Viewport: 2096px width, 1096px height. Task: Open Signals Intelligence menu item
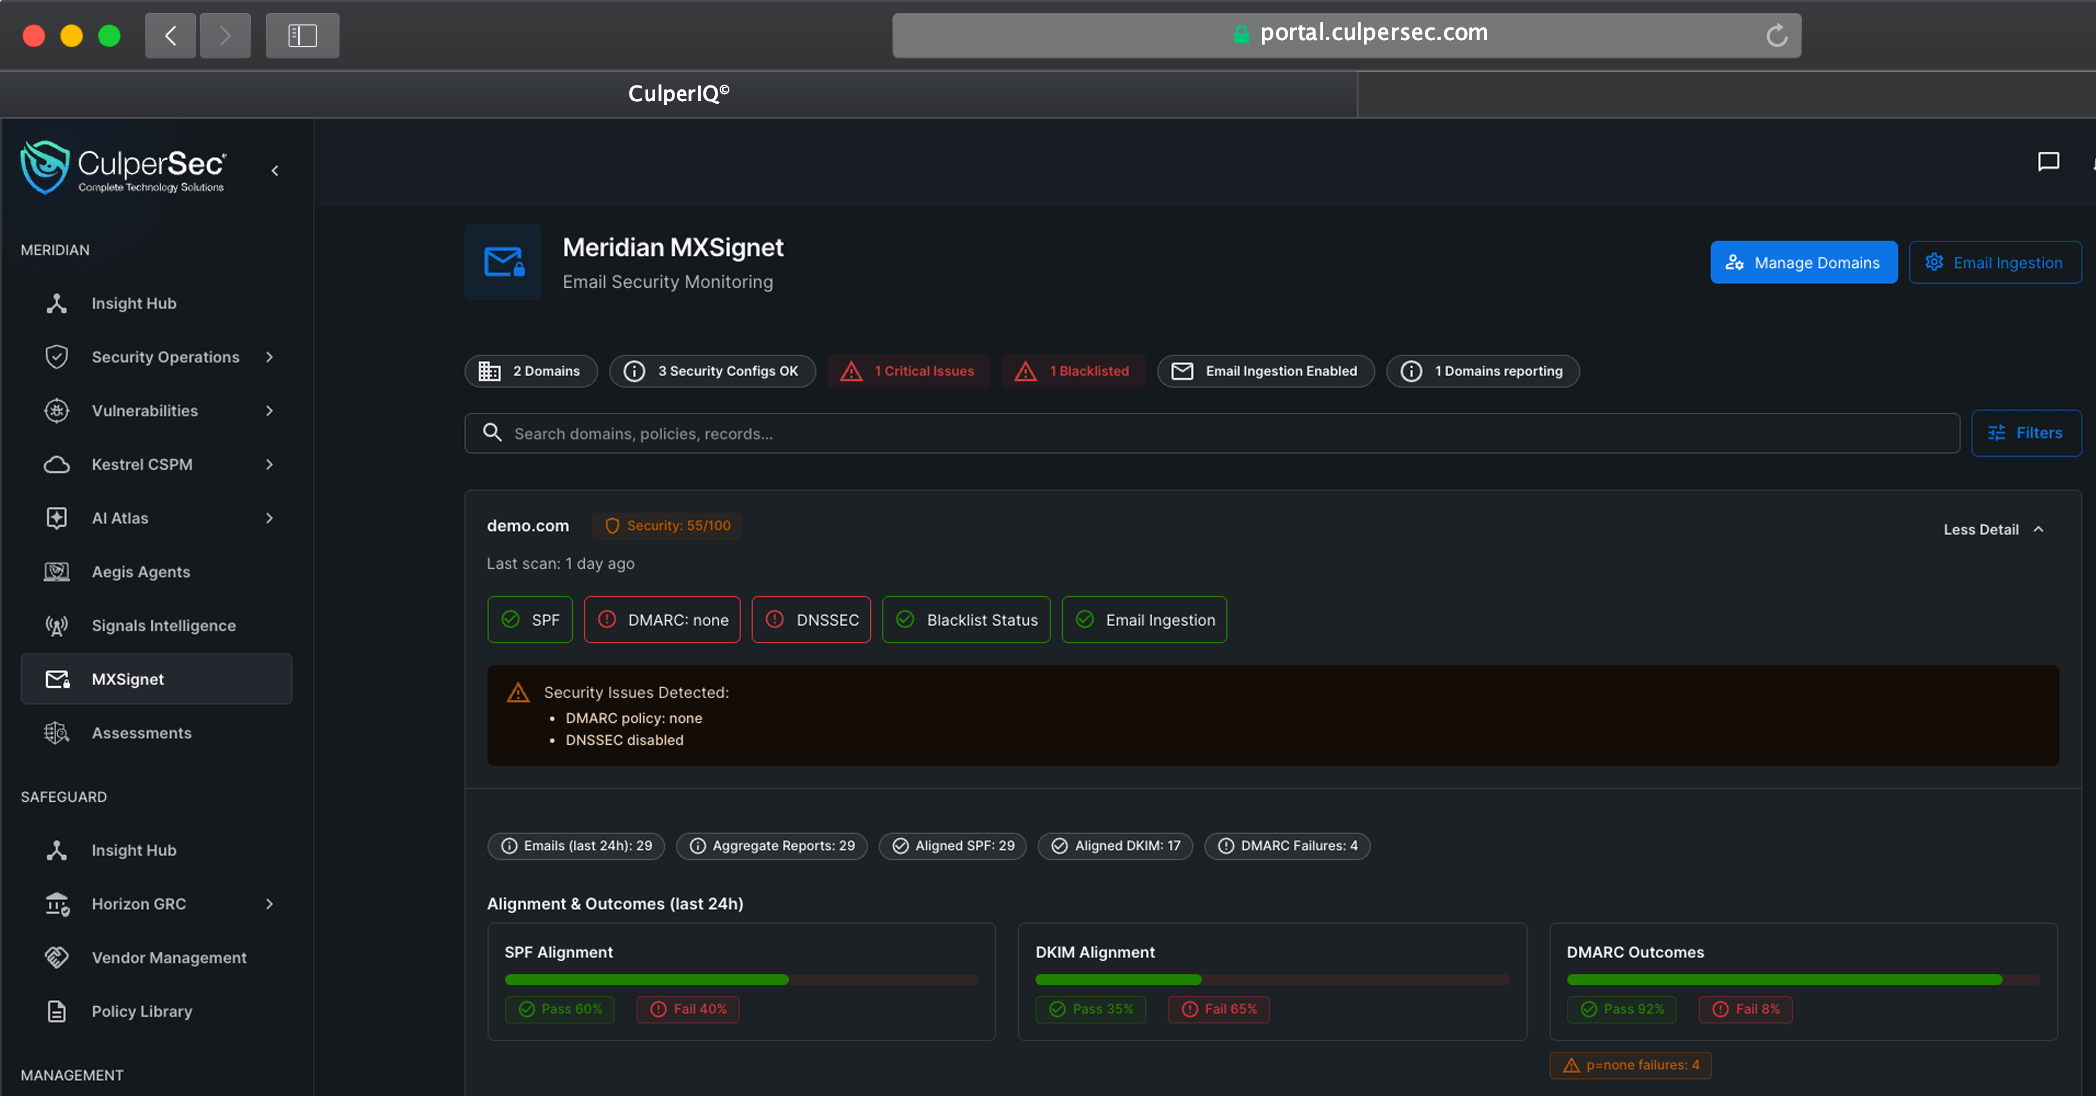157,626
